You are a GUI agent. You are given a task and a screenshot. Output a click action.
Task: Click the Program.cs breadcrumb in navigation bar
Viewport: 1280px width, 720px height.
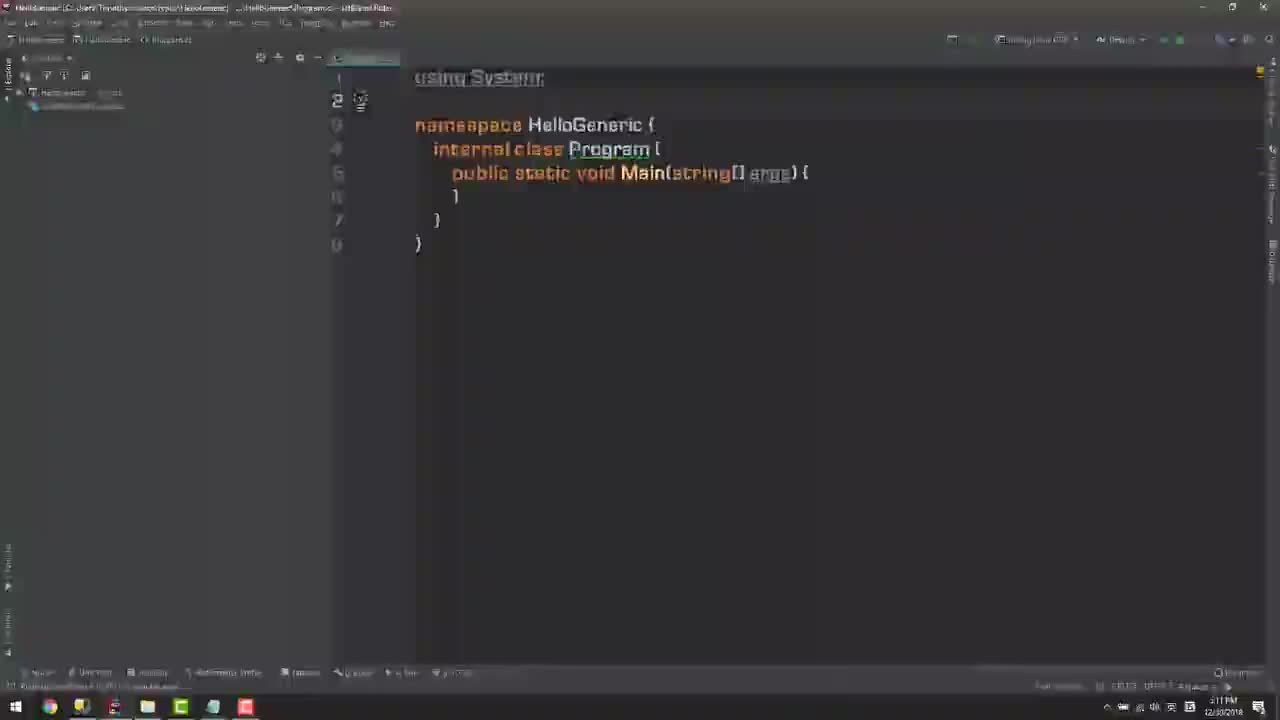pos(166,40)
